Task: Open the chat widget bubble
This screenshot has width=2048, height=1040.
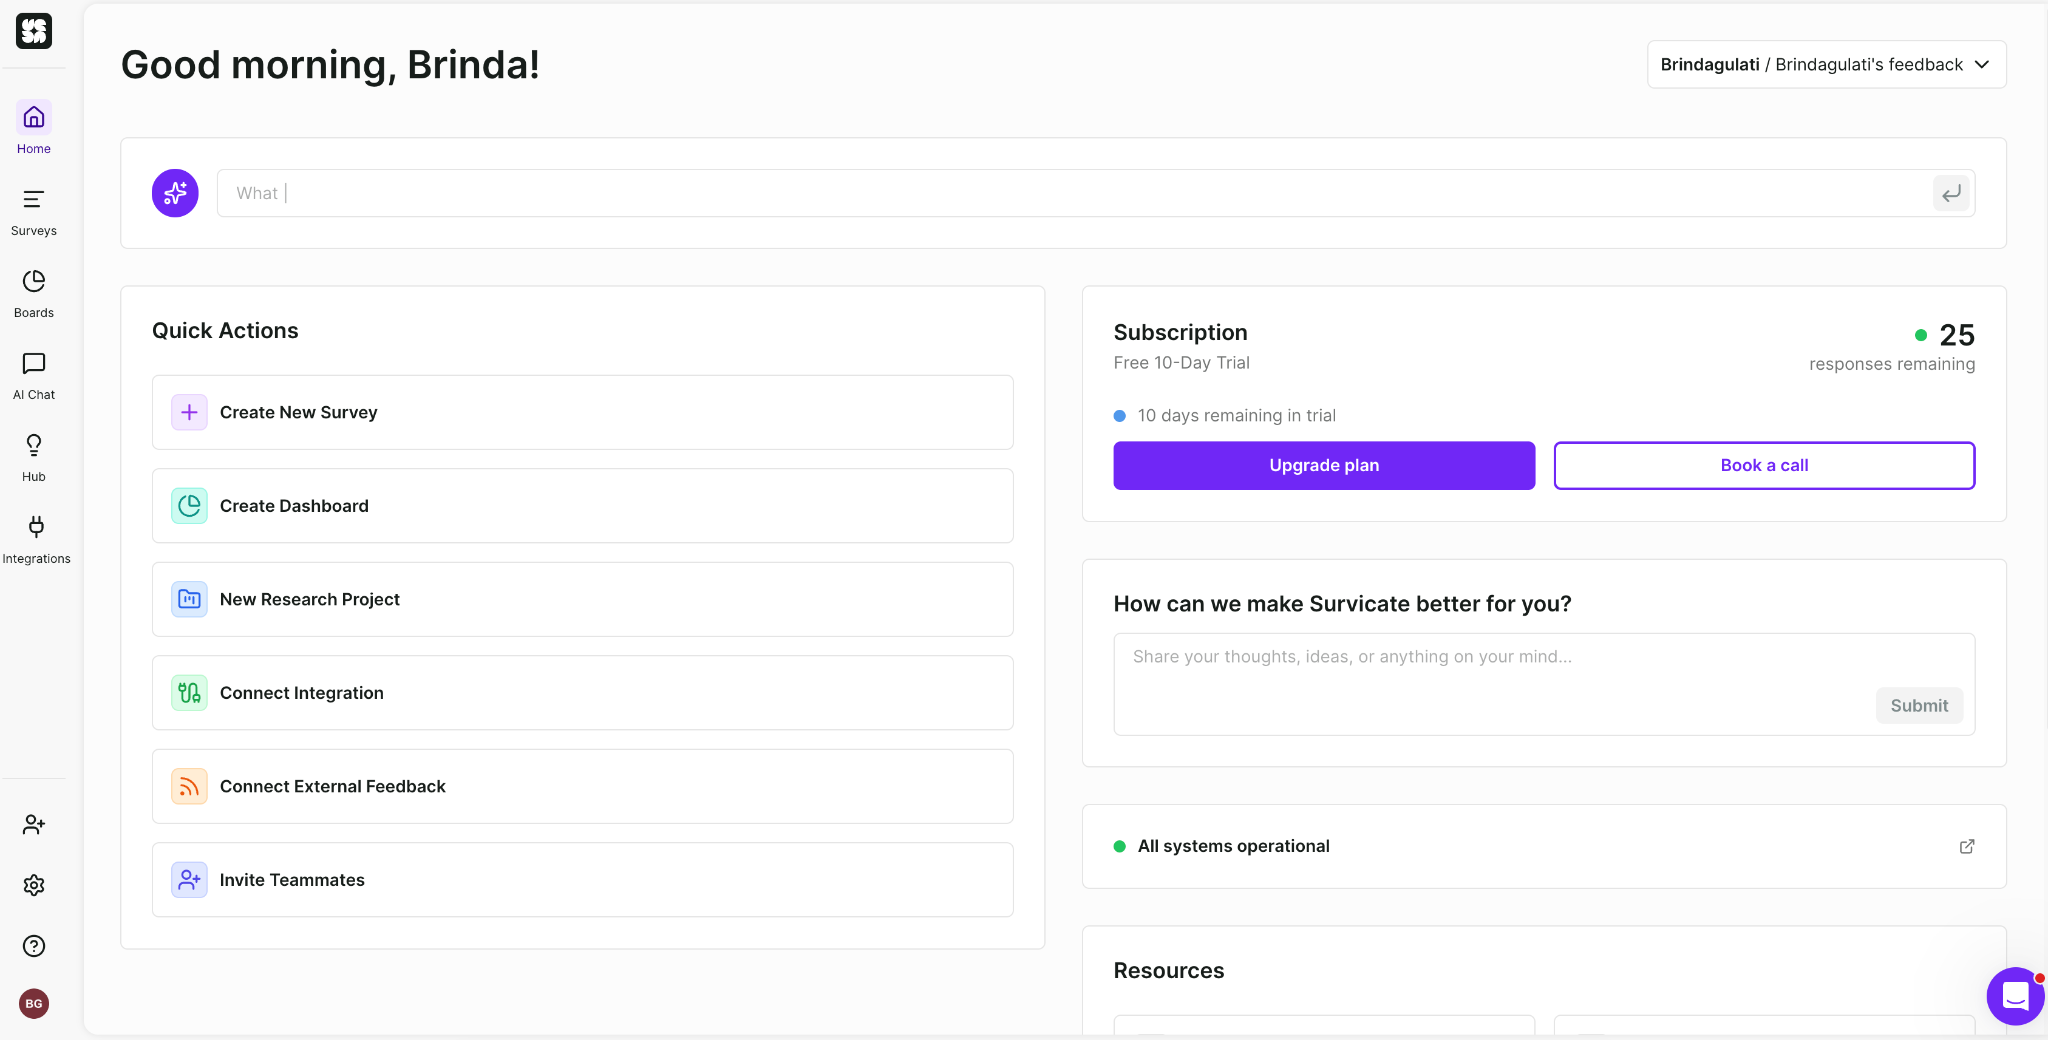Action: [x=2015, y=996]
